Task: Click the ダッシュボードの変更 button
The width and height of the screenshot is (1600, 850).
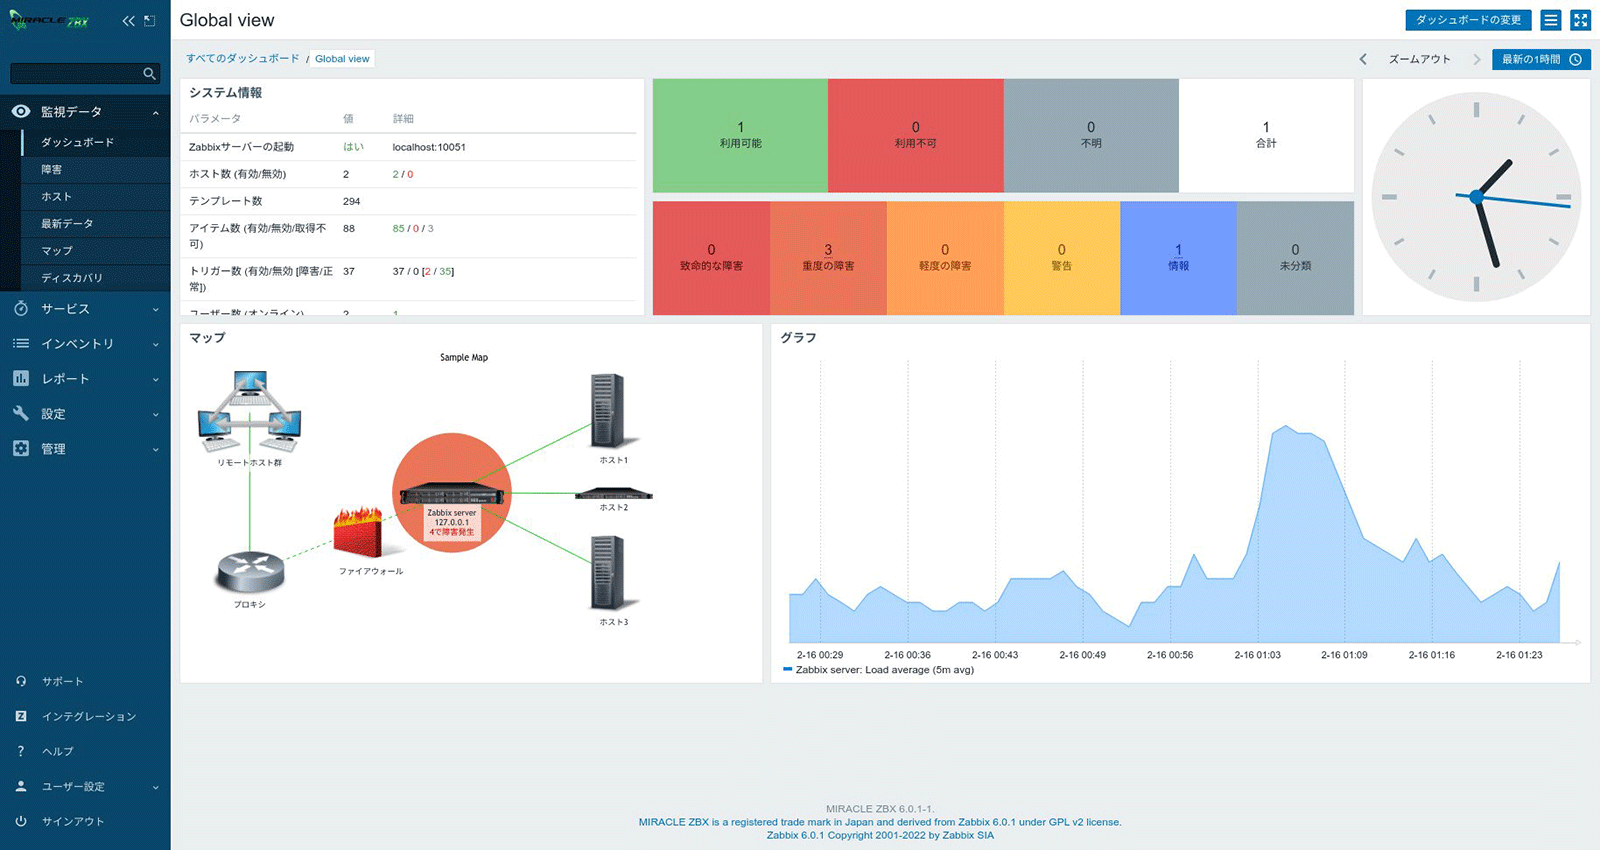Action: pyautogui.click(x=1467, y=20)
